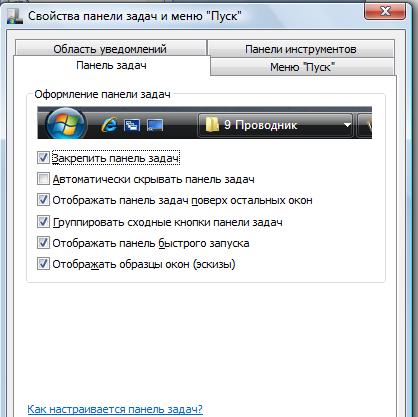Open the Панели инструментов tab
This screenshot has width=418, height=417.
pos(301,49)
